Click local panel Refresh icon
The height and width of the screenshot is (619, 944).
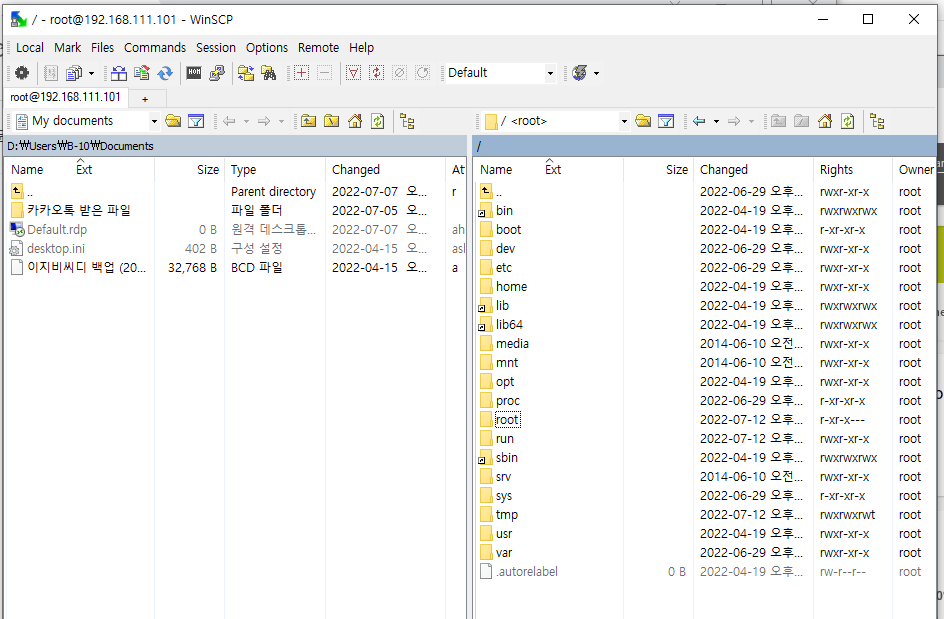click(377, 121)
